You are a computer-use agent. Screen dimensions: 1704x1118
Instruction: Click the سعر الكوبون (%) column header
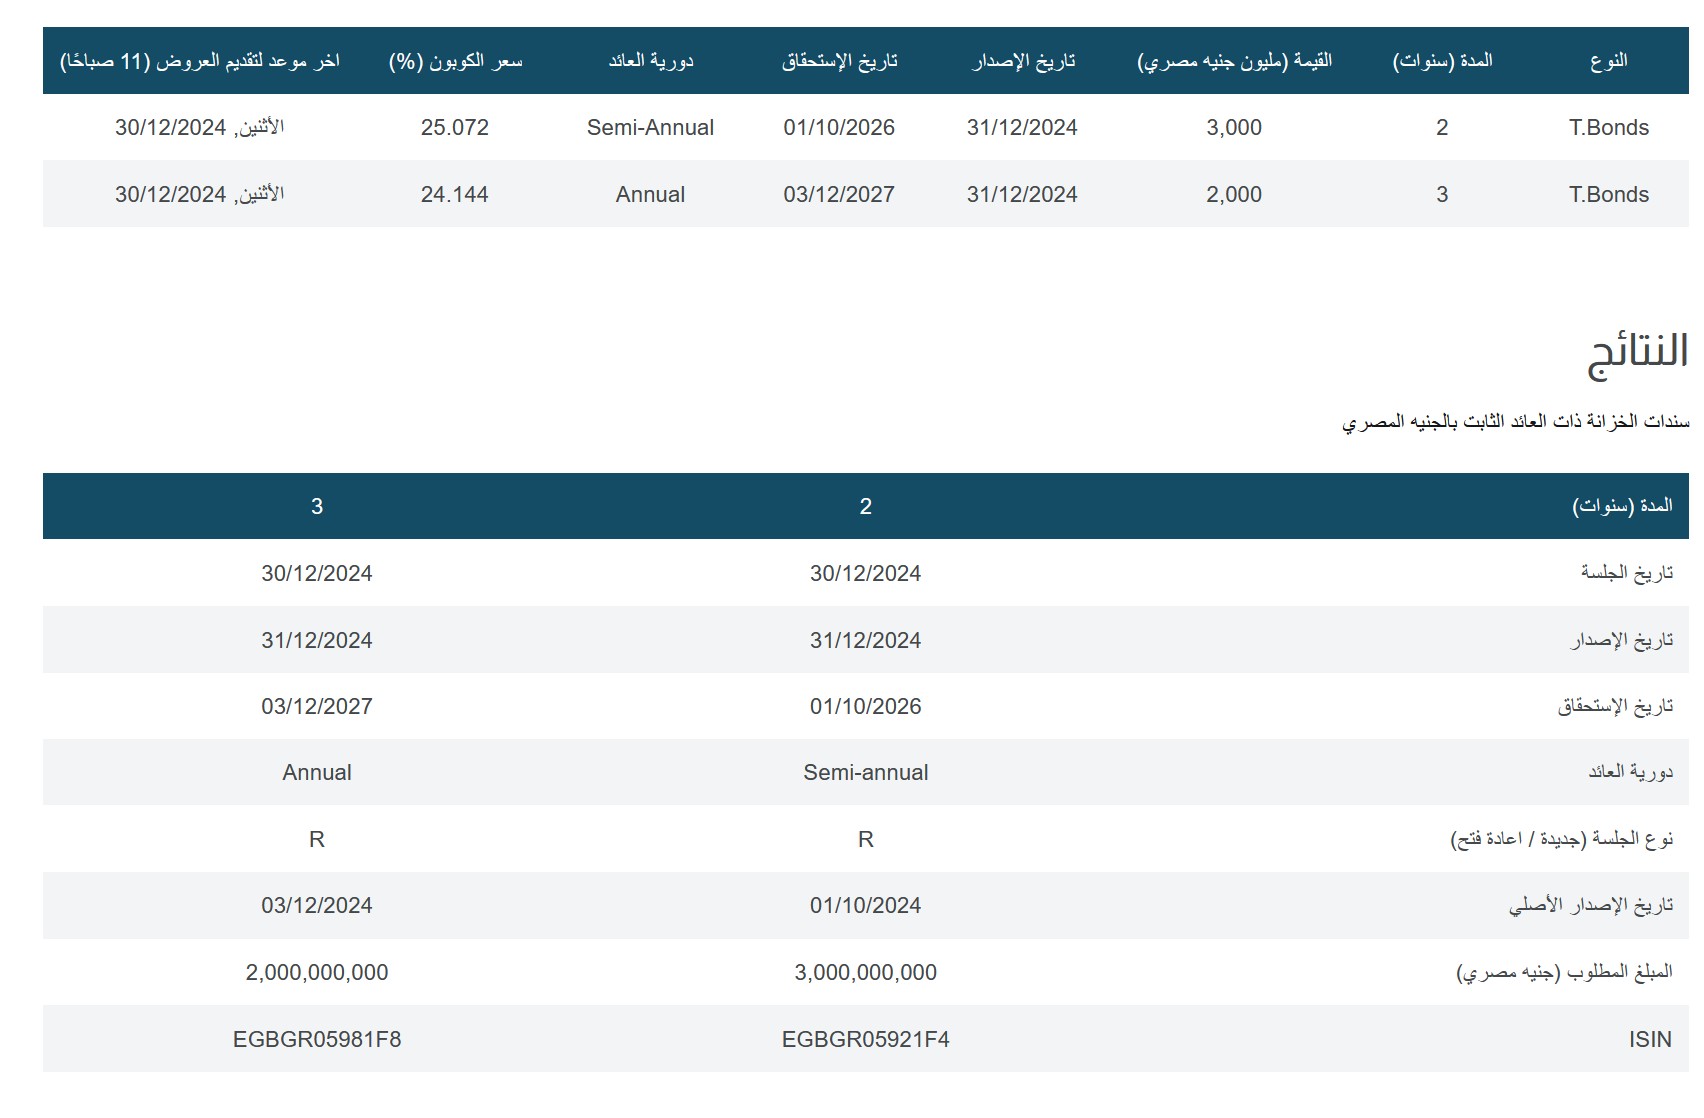pos(455,61)
